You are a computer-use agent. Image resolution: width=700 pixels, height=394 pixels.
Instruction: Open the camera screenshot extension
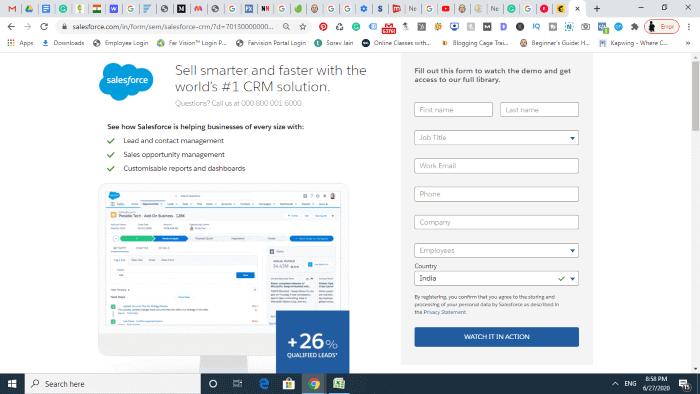[585, 27]
